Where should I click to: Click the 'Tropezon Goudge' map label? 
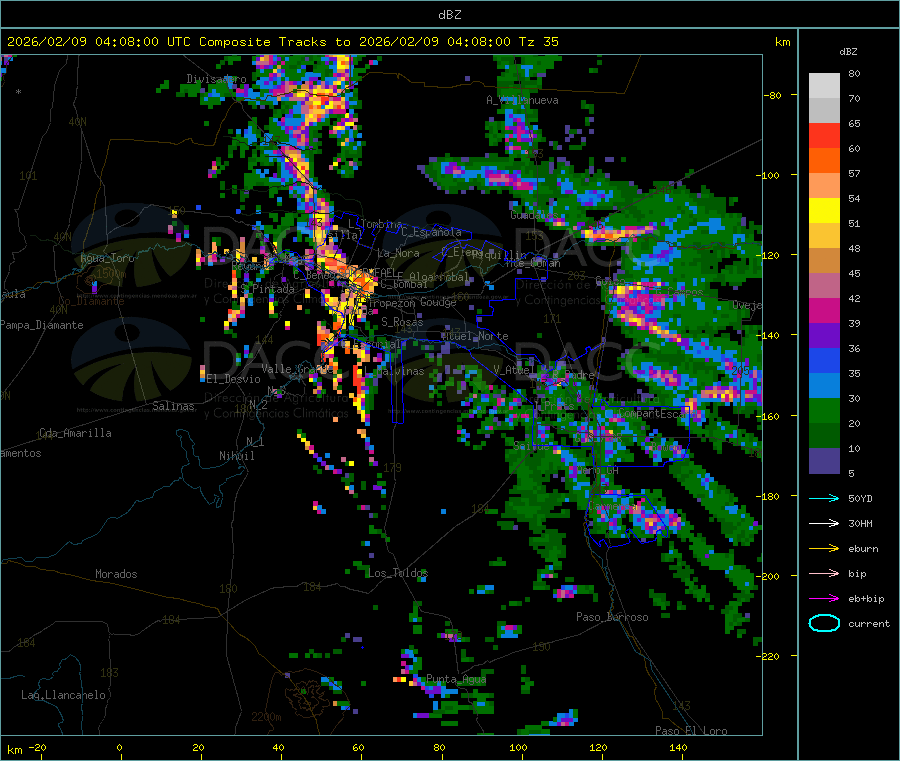pos(412,303)
